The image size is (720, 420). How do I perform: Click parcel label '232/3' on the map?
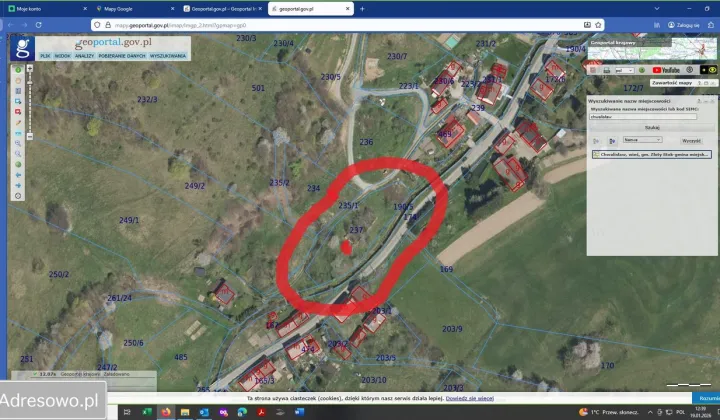tap(147, 100)
